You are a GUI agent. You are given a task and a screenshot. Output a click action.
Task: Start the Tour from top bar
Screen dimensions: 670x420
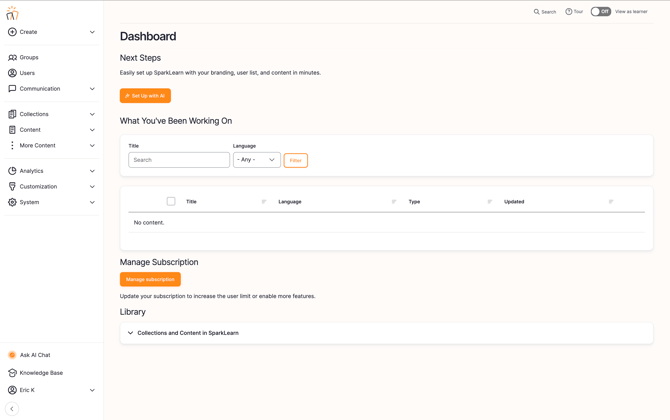[574, 12]
